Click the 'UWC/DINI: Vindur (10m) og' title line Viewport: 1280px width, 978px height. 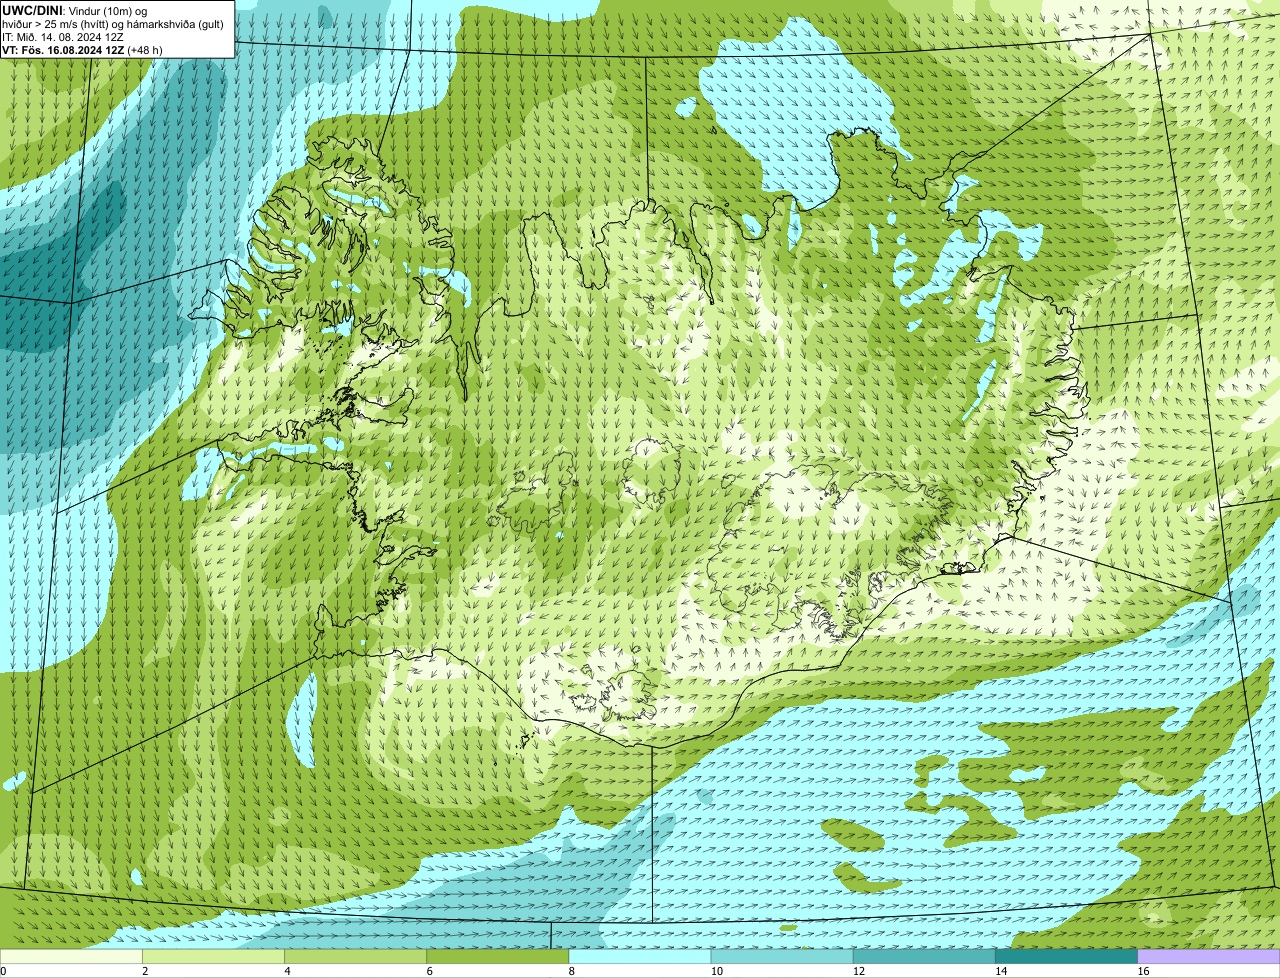coord(75,11)
